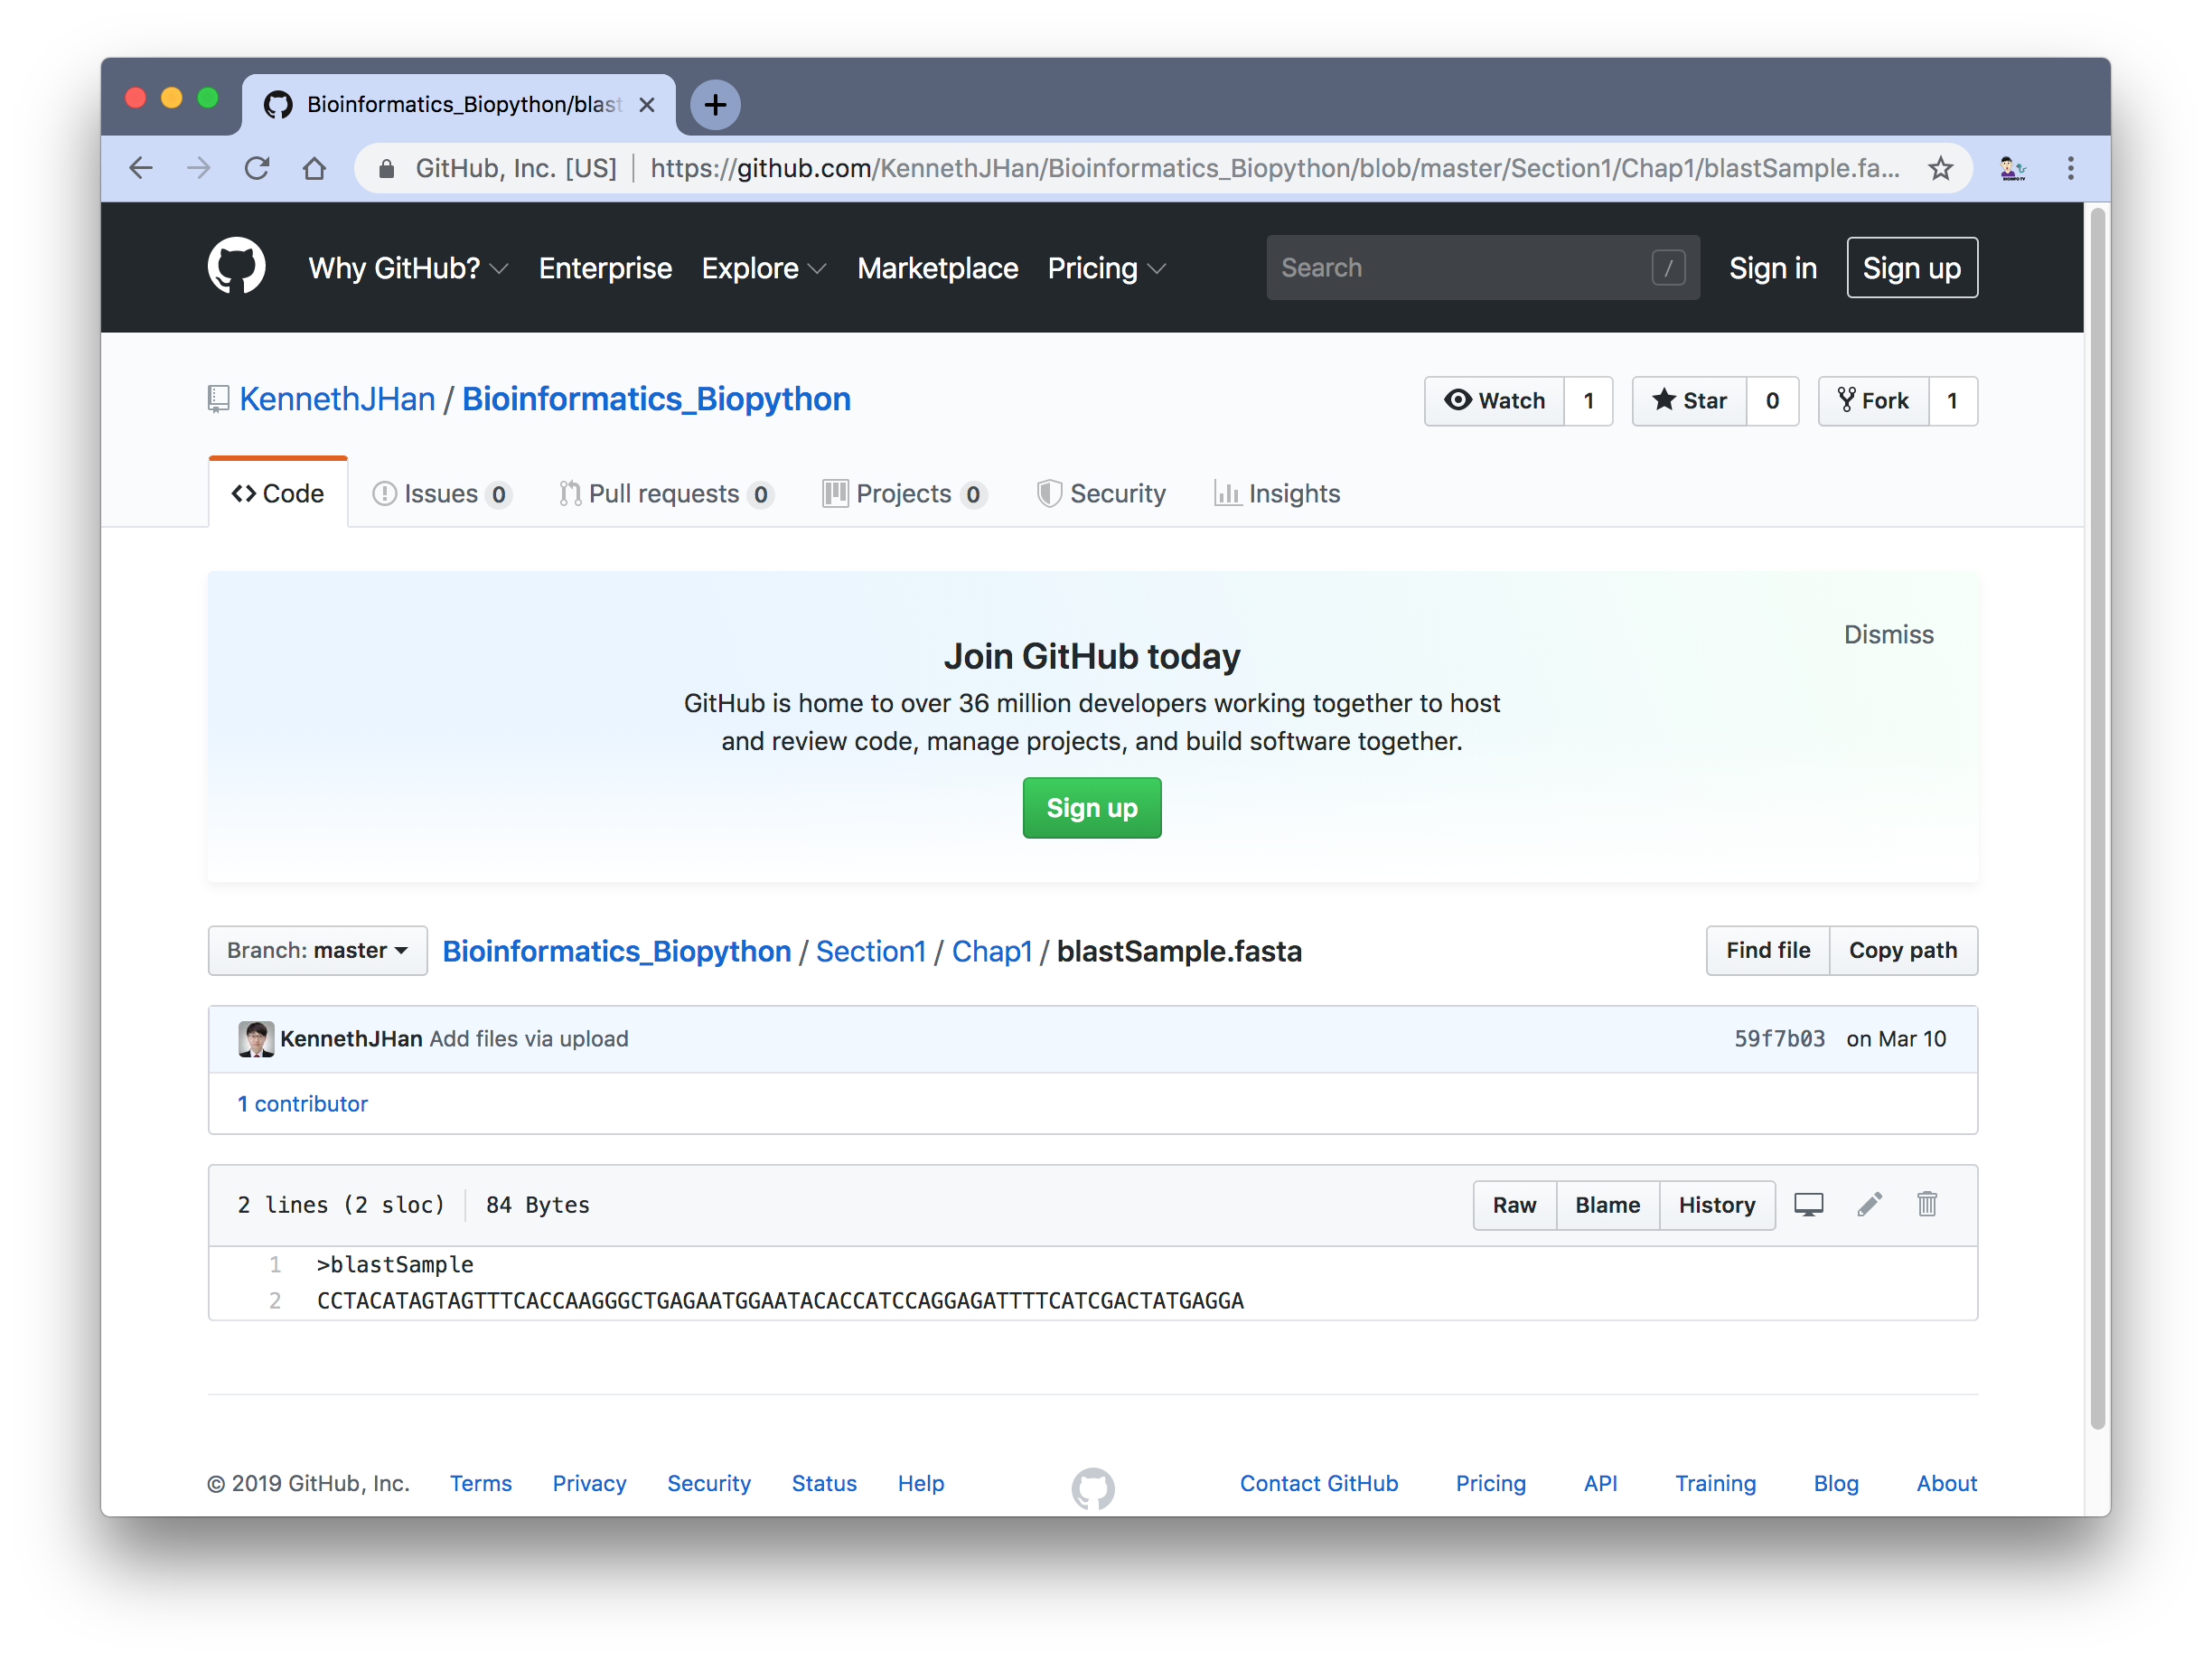
Task: Open the Security tab shield icon
Action: pos(1050,493)
